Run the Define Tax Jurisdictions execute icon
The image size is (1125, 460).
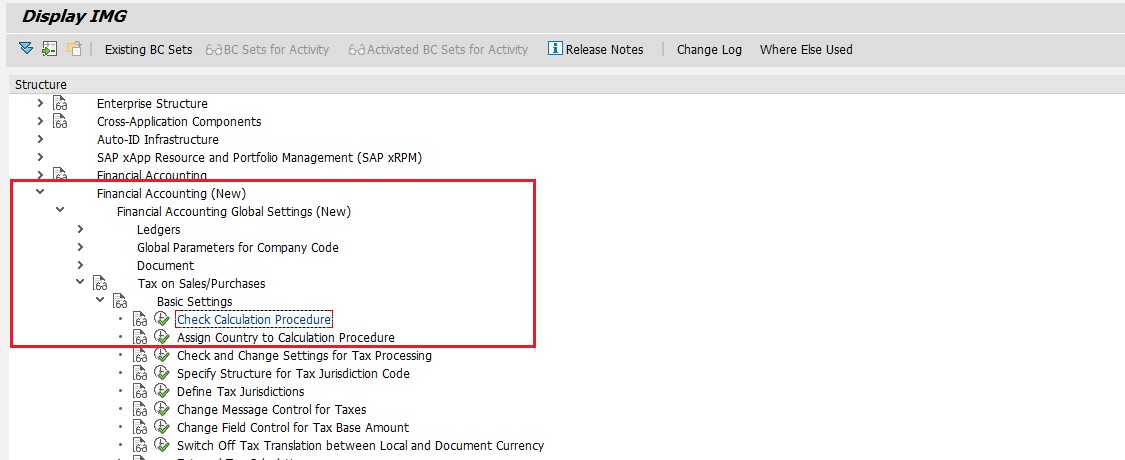(162, 392)
